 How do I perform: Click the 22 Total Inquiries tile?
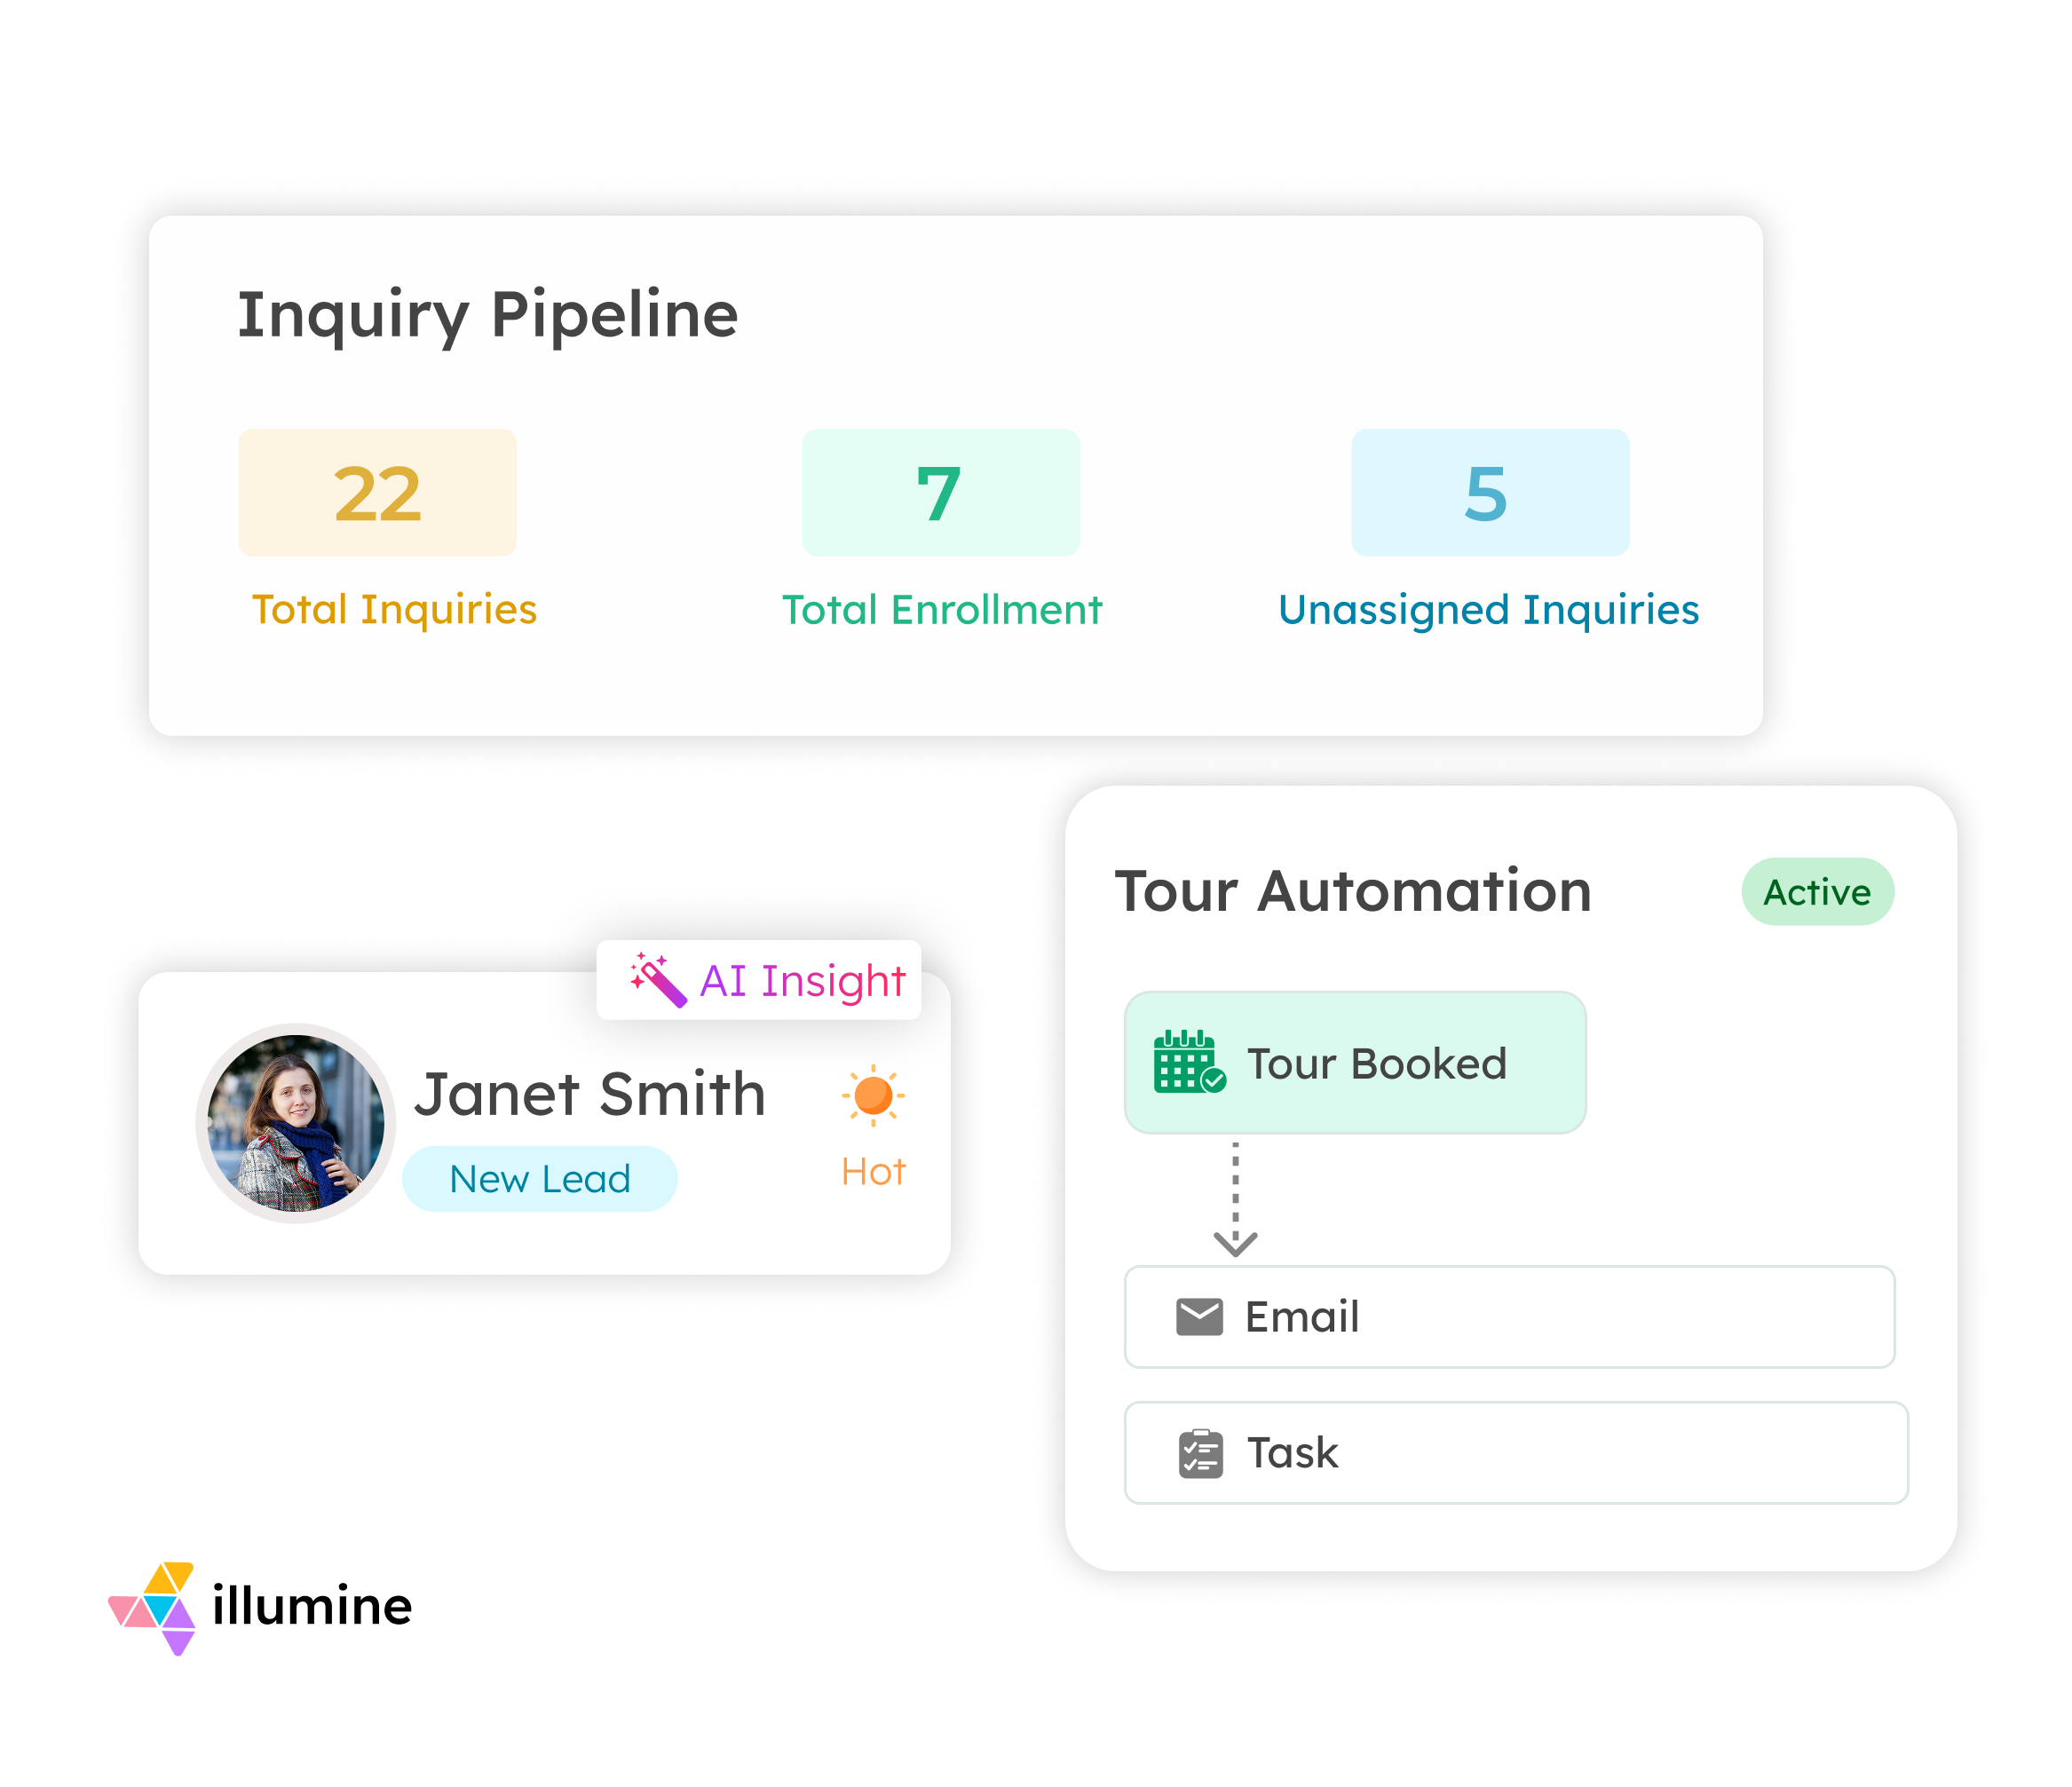tap(377, 493)
